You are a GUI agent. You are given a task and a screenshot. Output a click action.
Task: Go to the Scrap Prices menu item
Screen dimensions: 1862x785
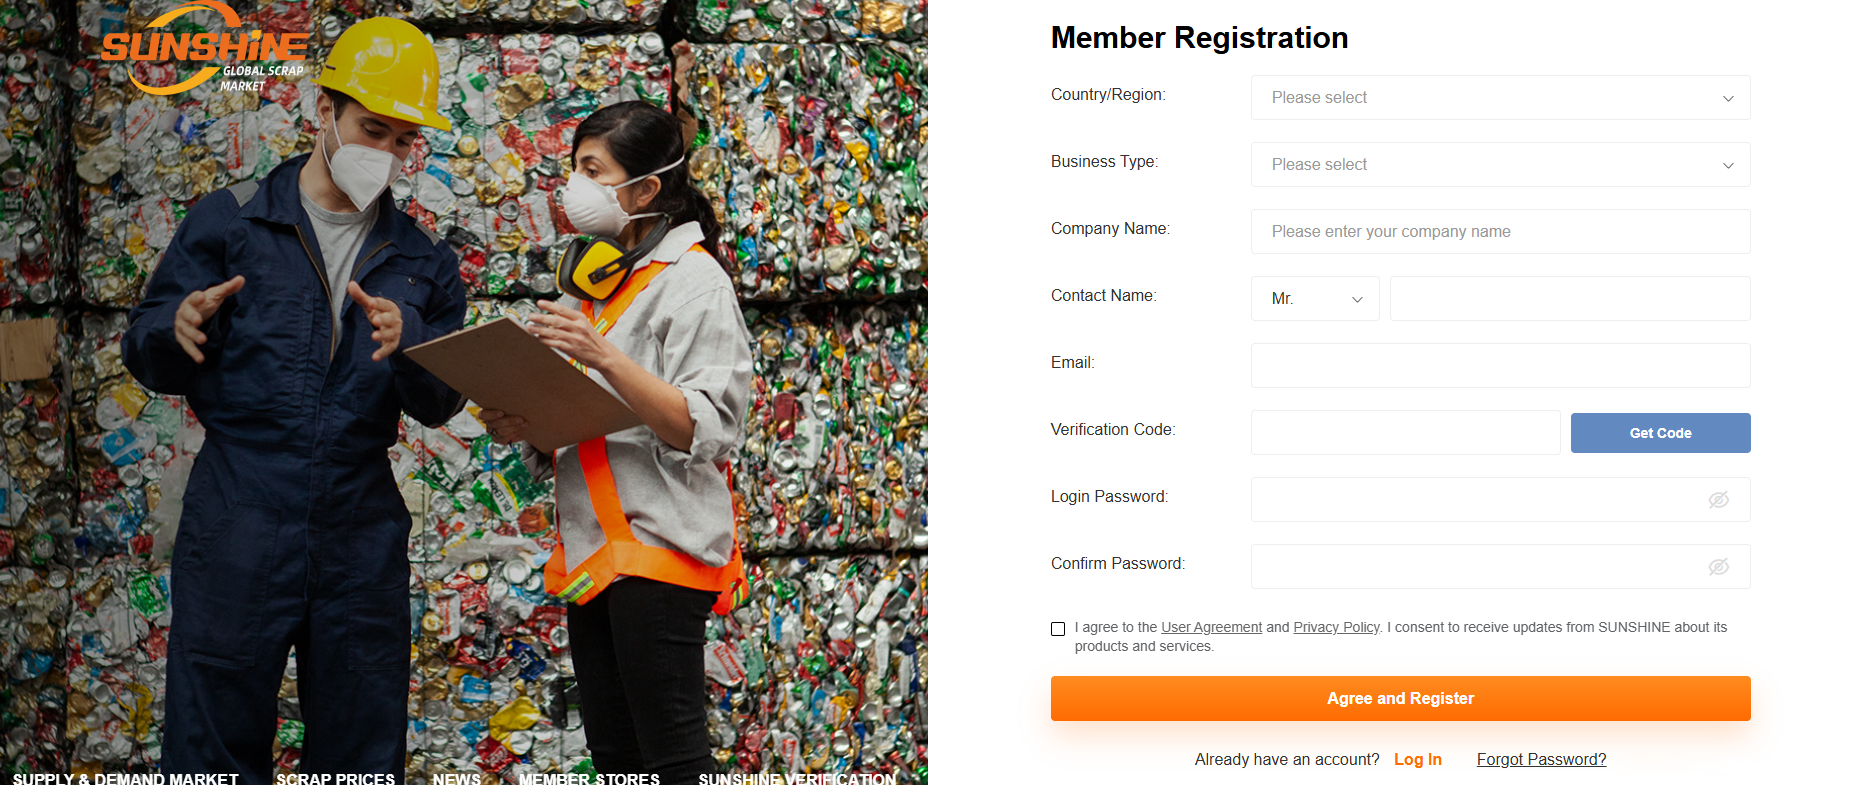pyautogui.click(x=335, y=778)
